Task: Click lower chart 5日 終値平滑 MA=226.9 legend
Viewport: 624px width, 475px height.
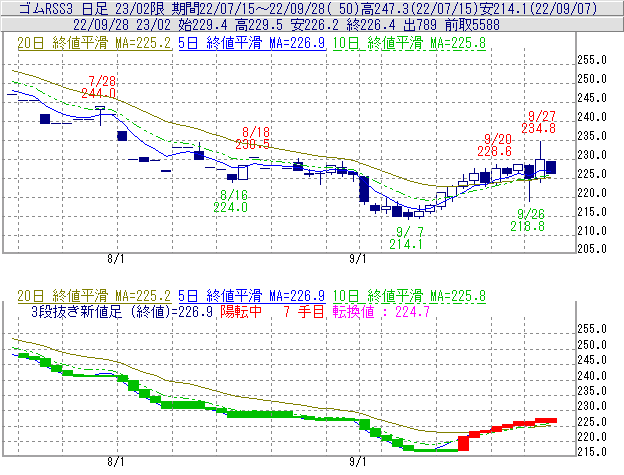Action: coord(252,296)
